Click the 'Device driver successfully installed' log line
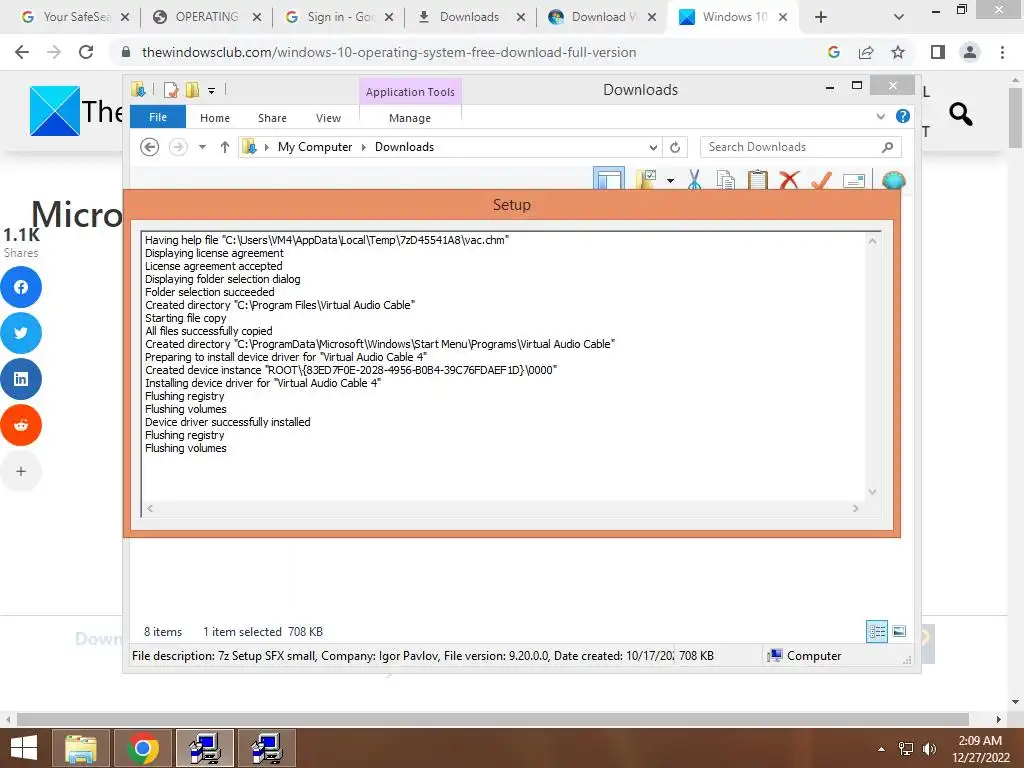 click(227, 422)
